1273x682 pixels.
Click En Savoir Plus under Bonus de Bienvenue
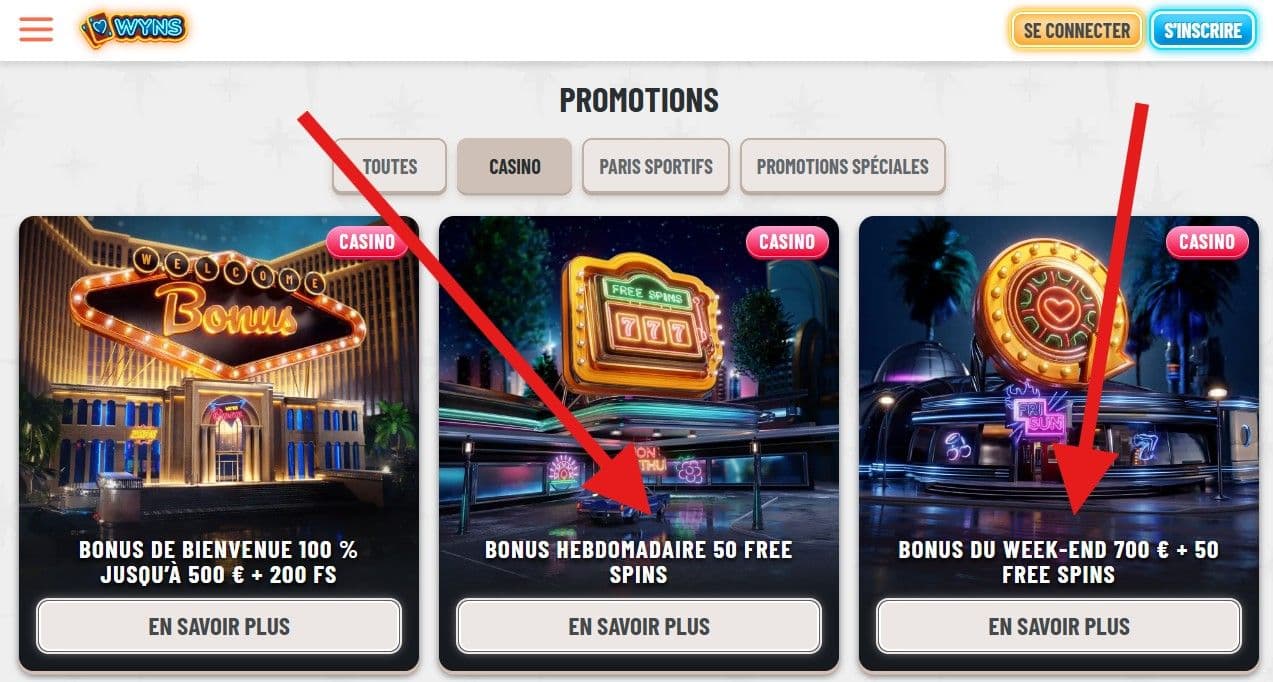coord(219,627)
